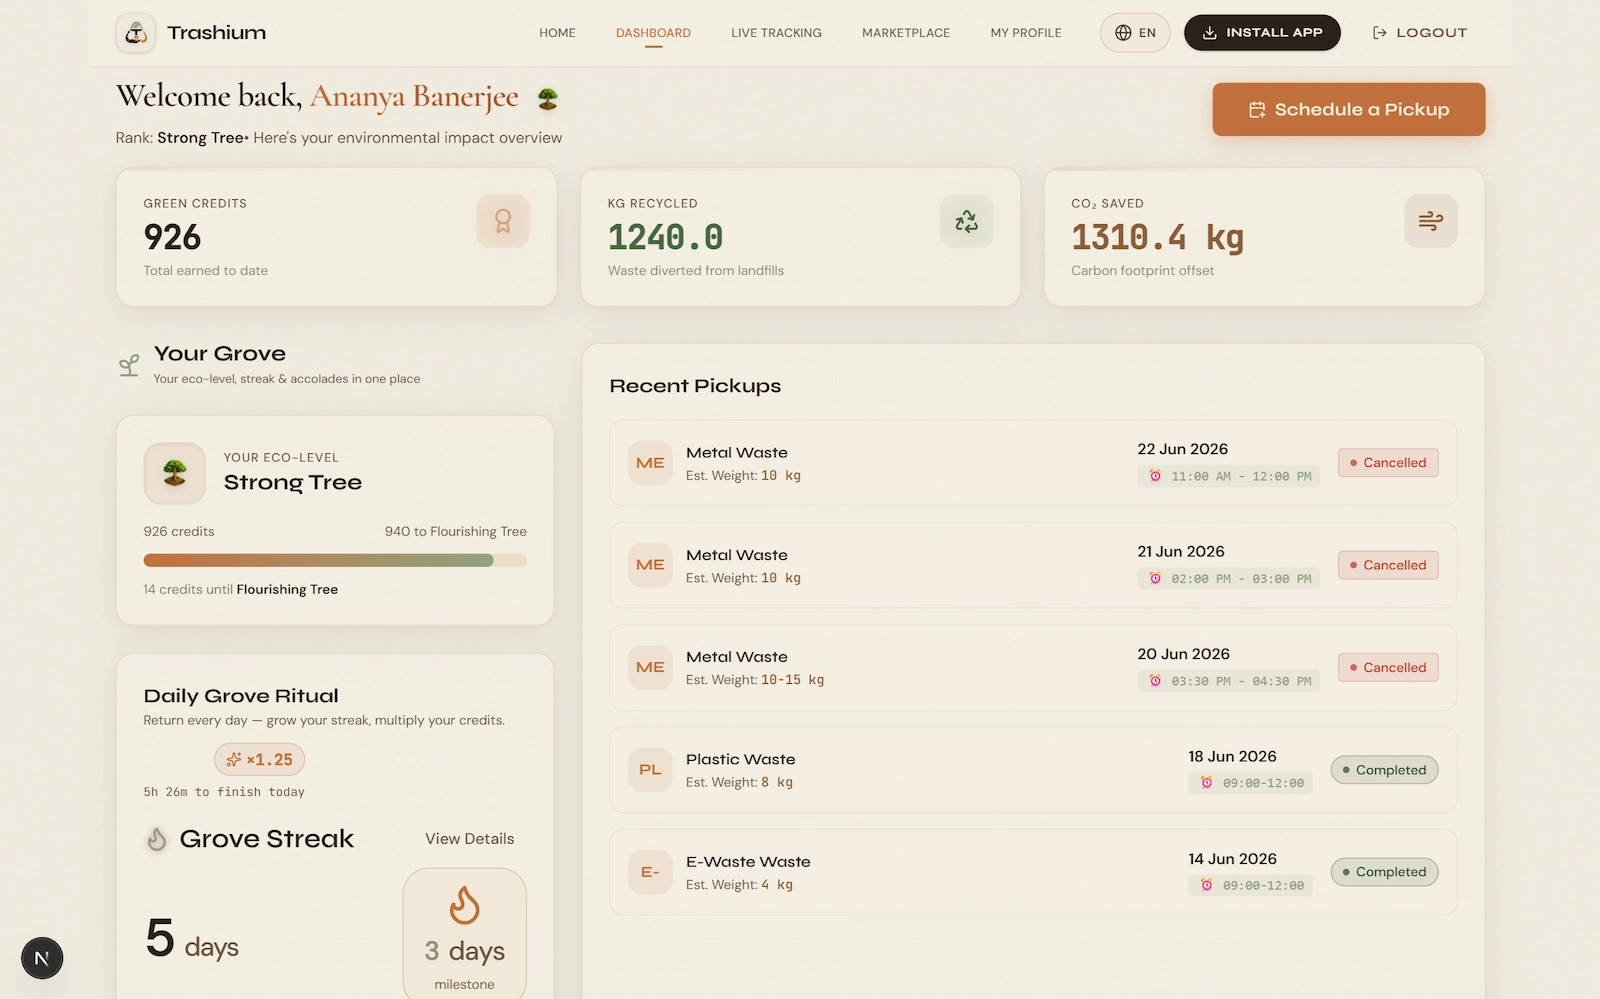The height and width of the screenshot is (999, 1600).
Task: Open Live Tracking in the navigation
Action: 776,33
